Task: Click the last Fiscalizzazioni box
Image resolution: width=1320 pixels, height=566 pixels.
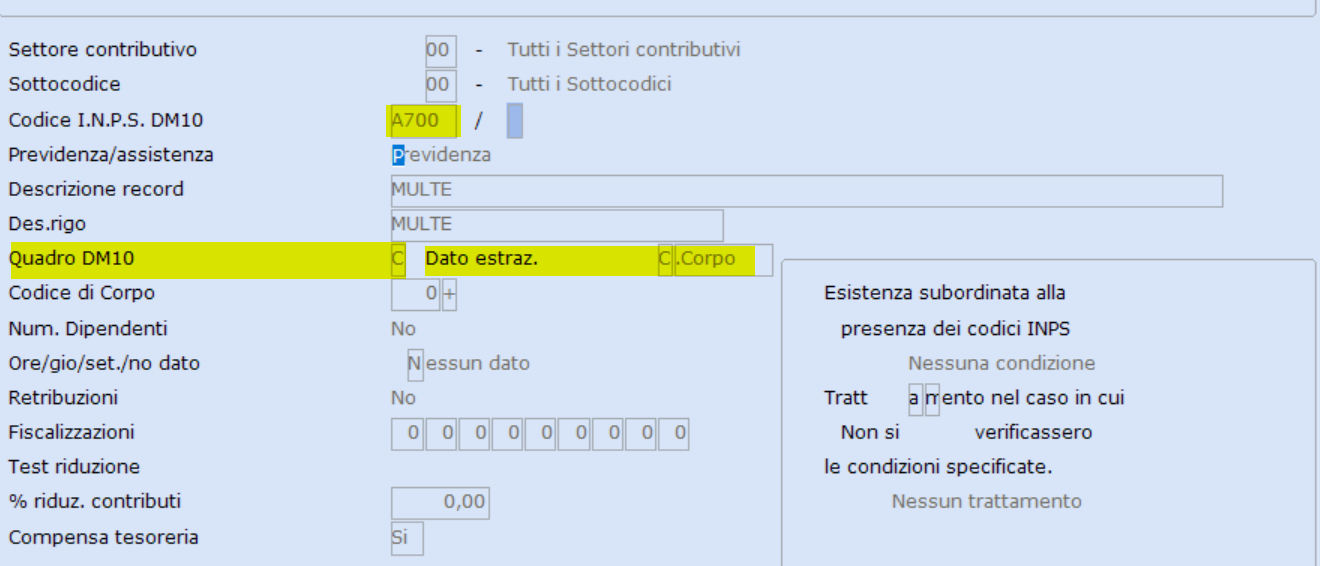Action: tap(674, 433)
